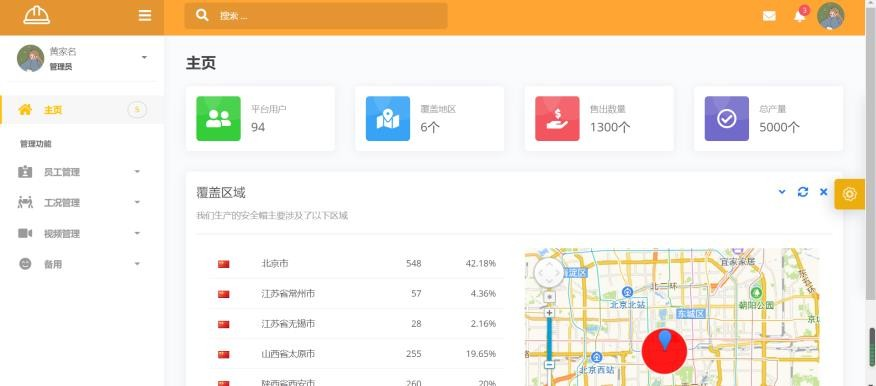The image size is (876, 386).
Task: Click the video camera icon
Action: (25, 233)
